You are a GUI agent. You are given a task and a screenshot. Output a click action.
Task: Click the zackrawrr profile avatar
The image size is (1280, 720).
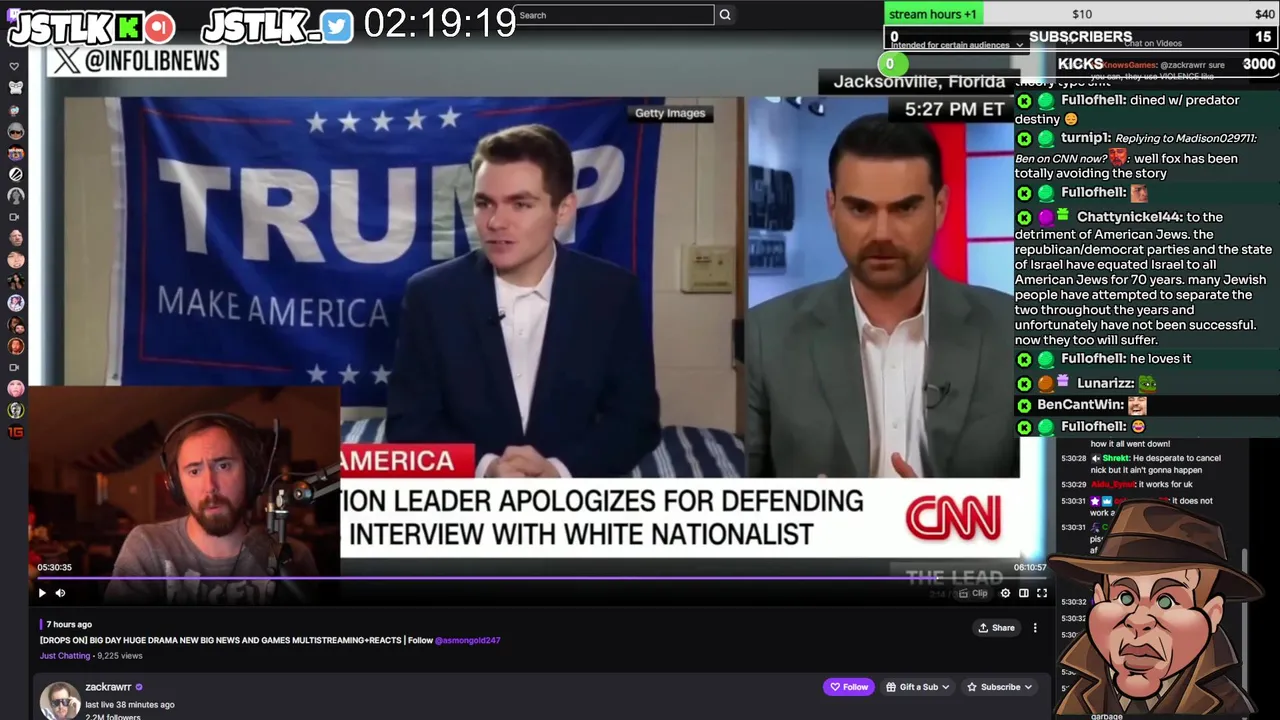(59, 700)
